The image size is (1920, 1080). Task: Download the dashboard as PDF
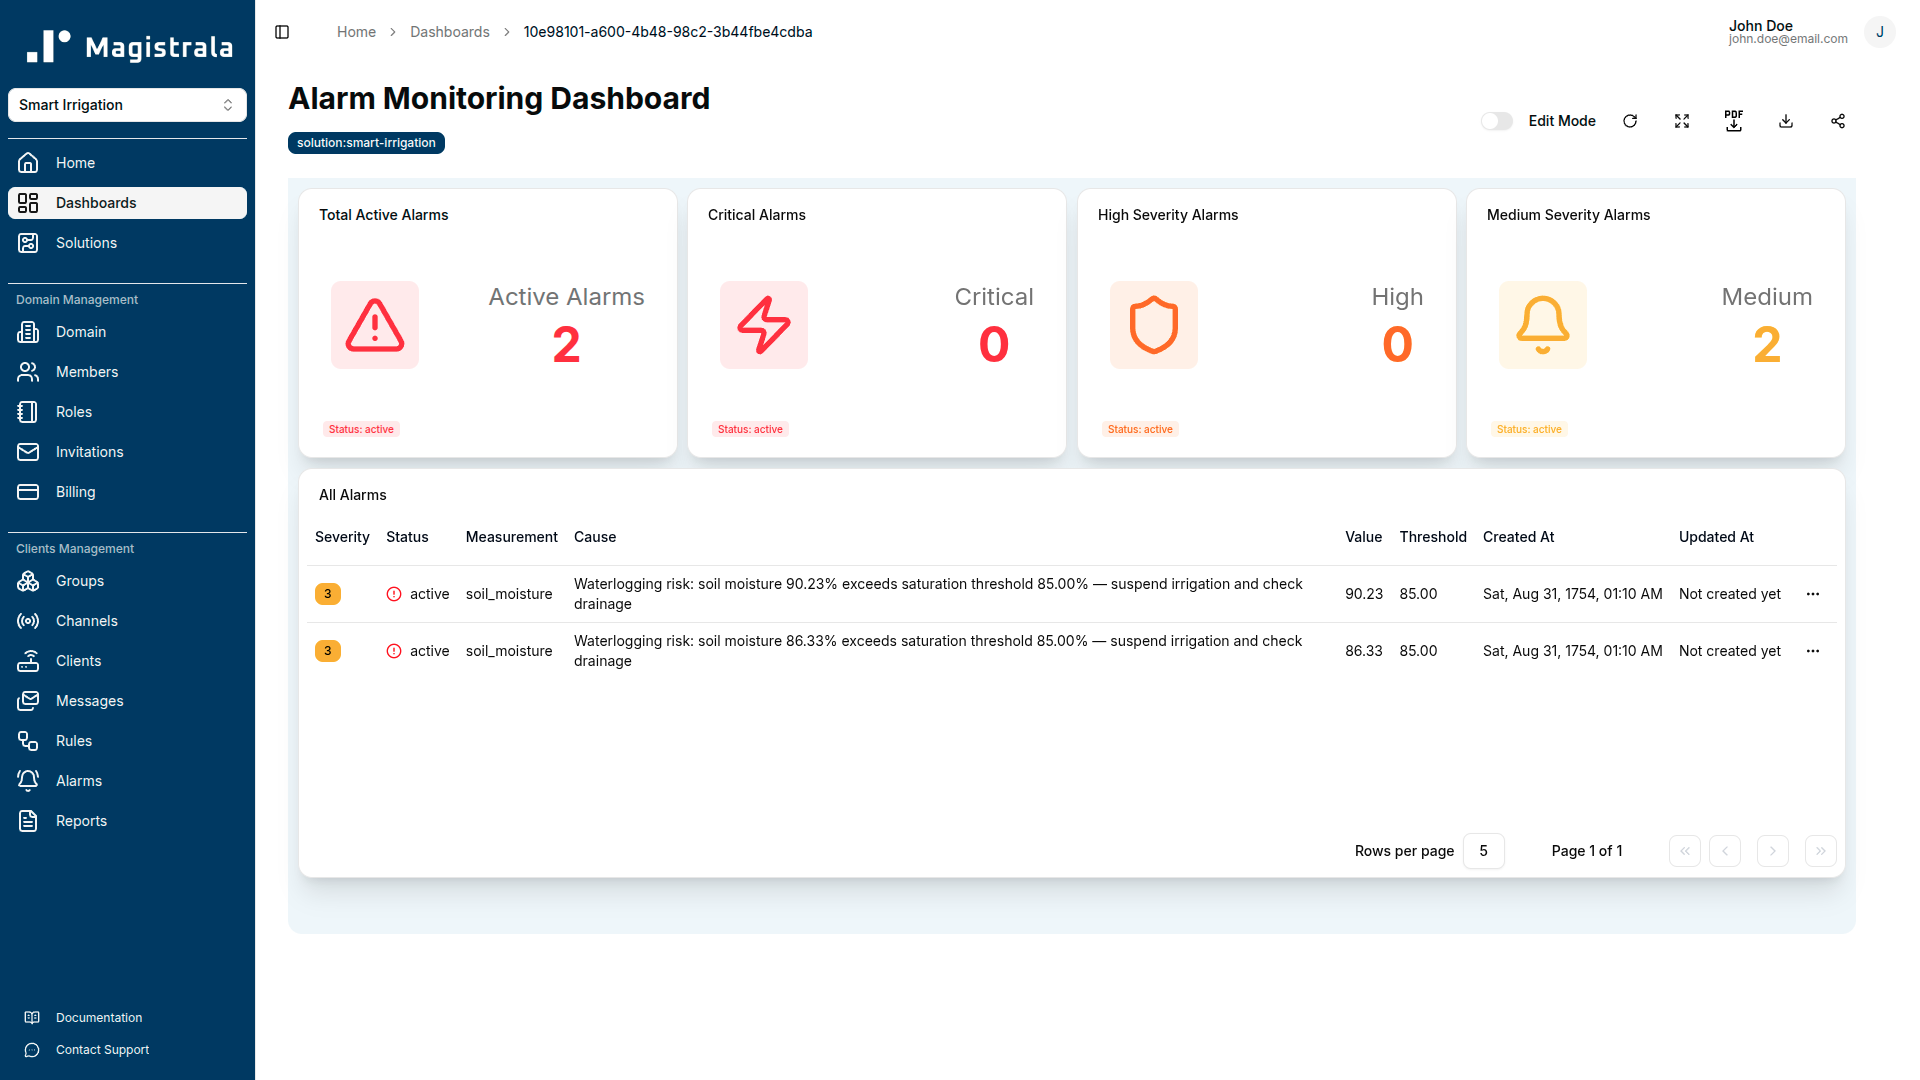click(1734, 121)
